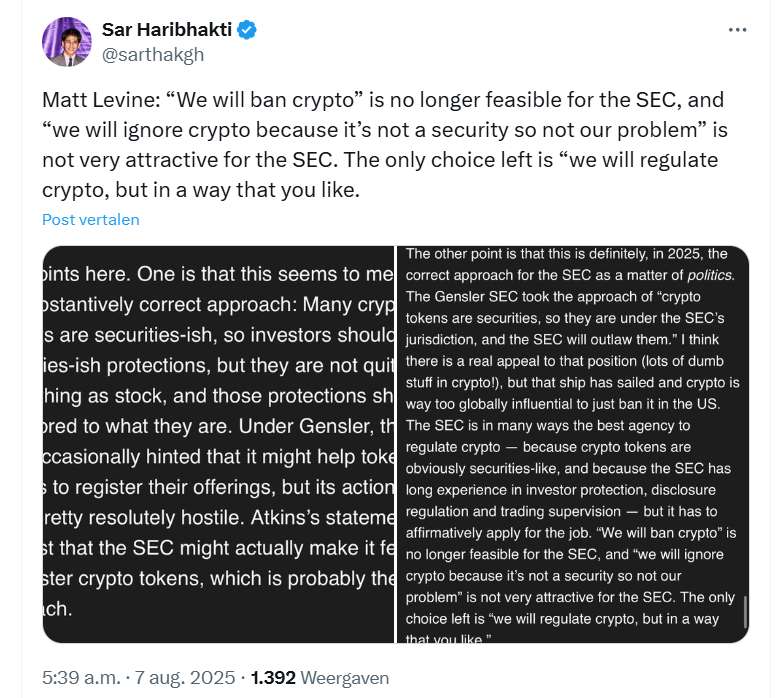783x698 pixels.
Task: Click the blue verified checkmark badge
Action: click(x=246, y=31)
